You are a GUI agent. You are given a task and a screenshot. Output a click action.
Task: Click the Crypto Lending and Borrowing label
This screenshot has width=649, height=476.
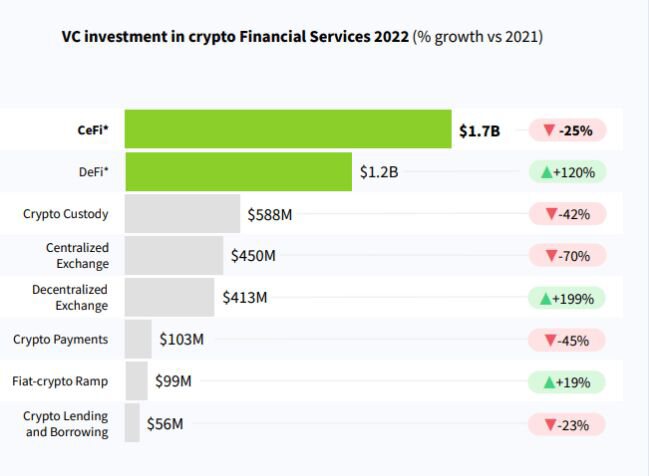(67, 424)
